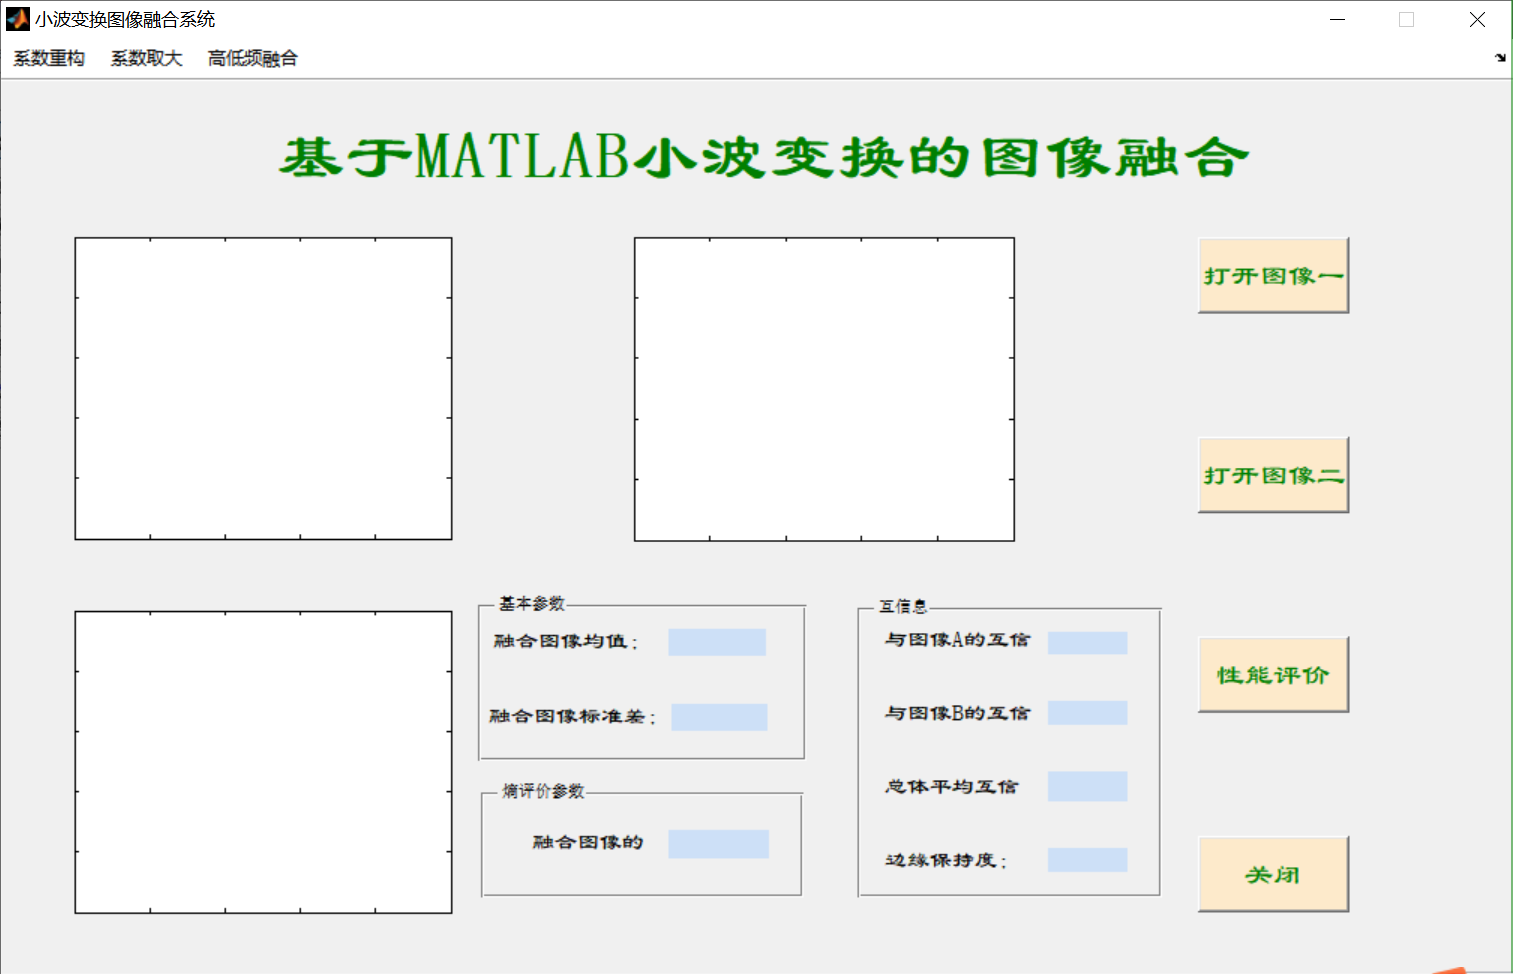Viewport: 1513px width, 974px height.
Task: Click the 融合图像均值 value field
Action: click(x=716, y=641)
